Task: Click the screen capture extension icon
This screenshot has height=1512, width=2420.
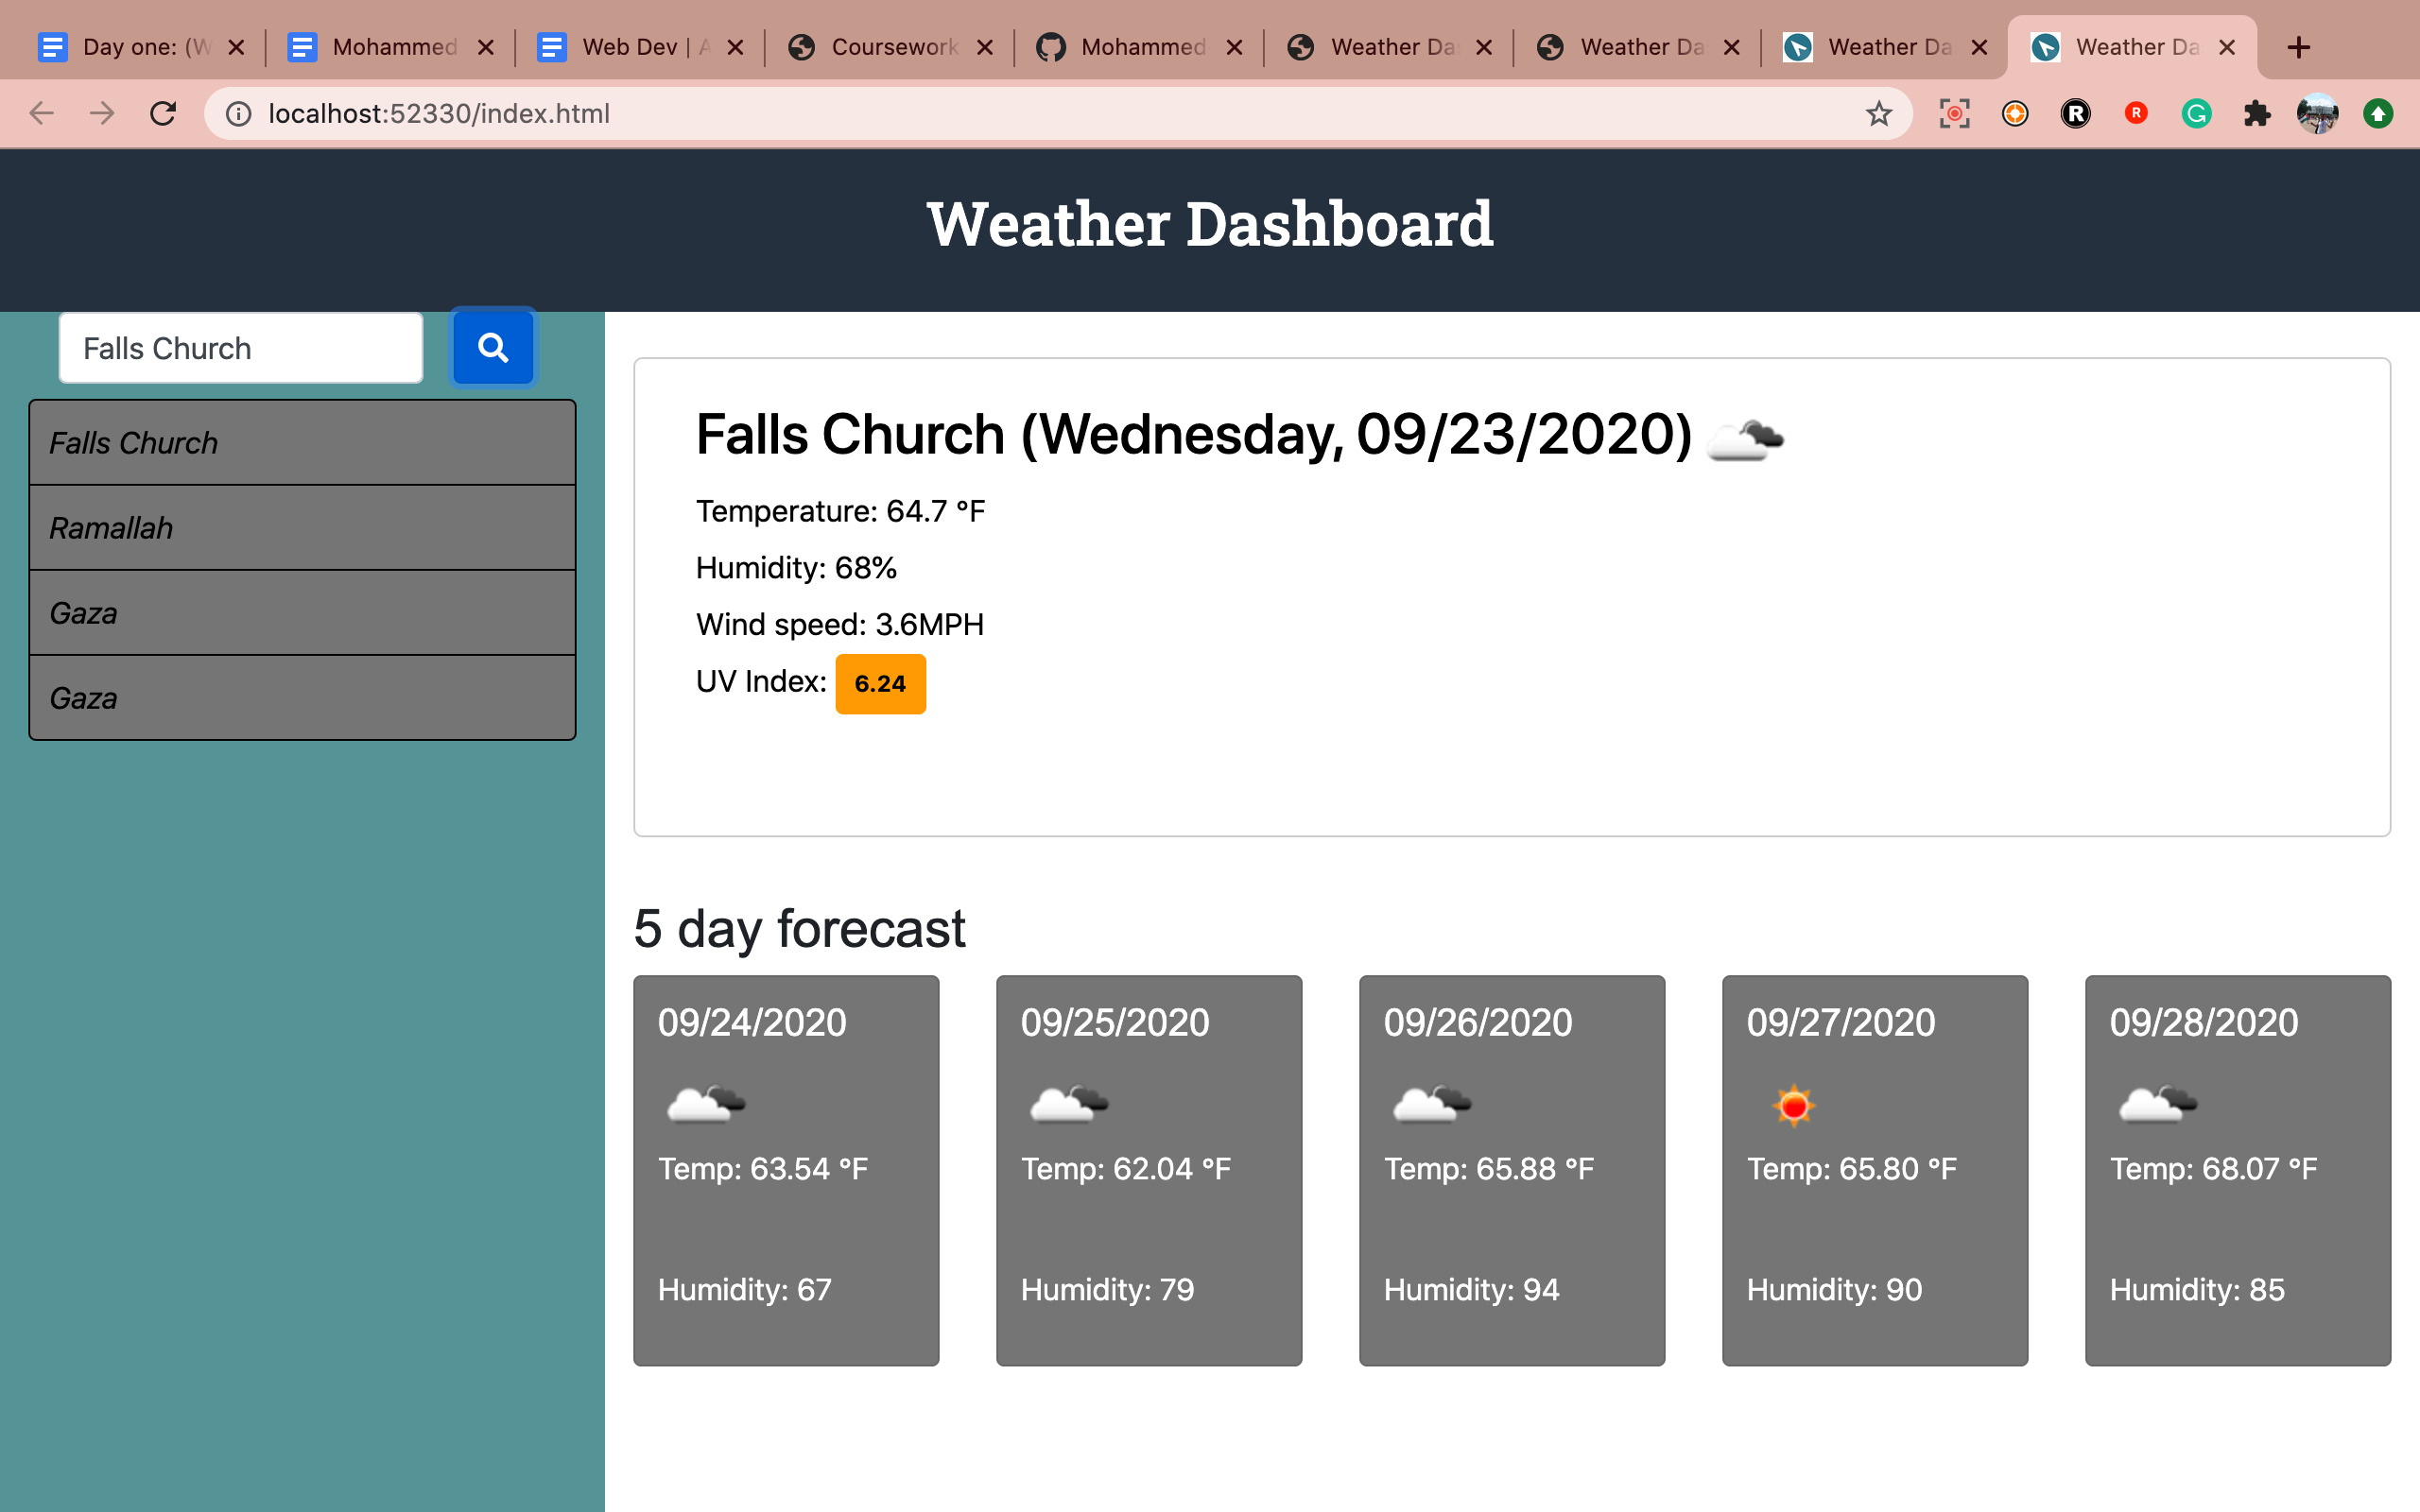Action: pos(1954,113)
